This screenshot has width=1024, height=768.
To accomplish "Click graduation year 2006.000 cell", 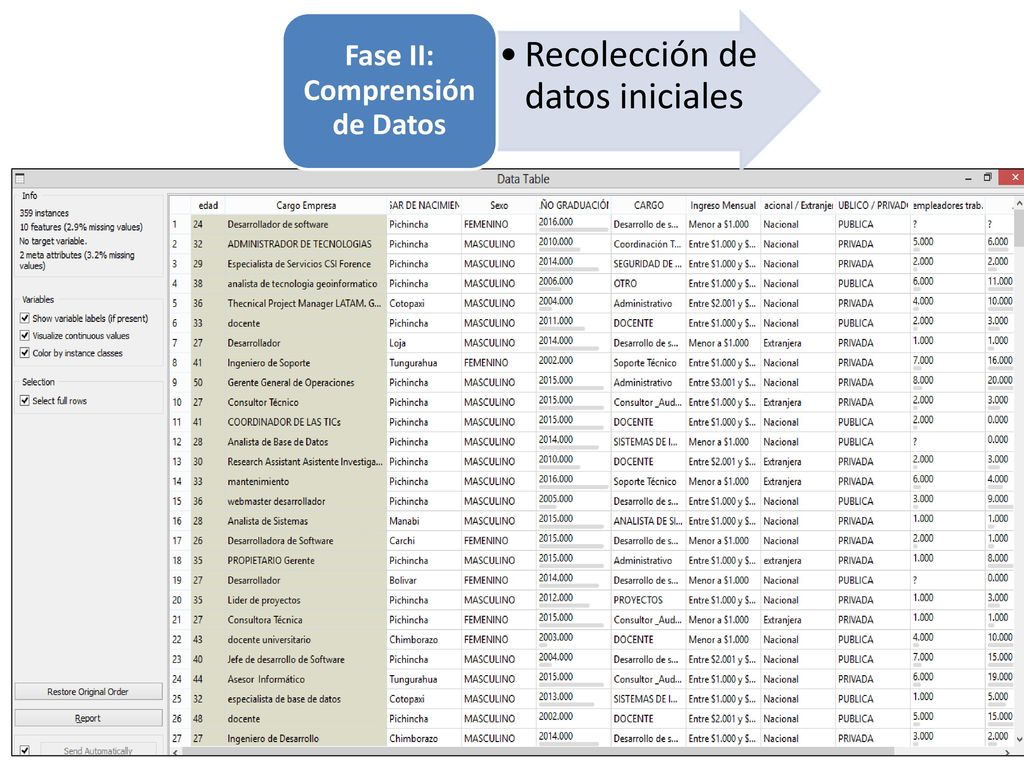I will (573, 283).
